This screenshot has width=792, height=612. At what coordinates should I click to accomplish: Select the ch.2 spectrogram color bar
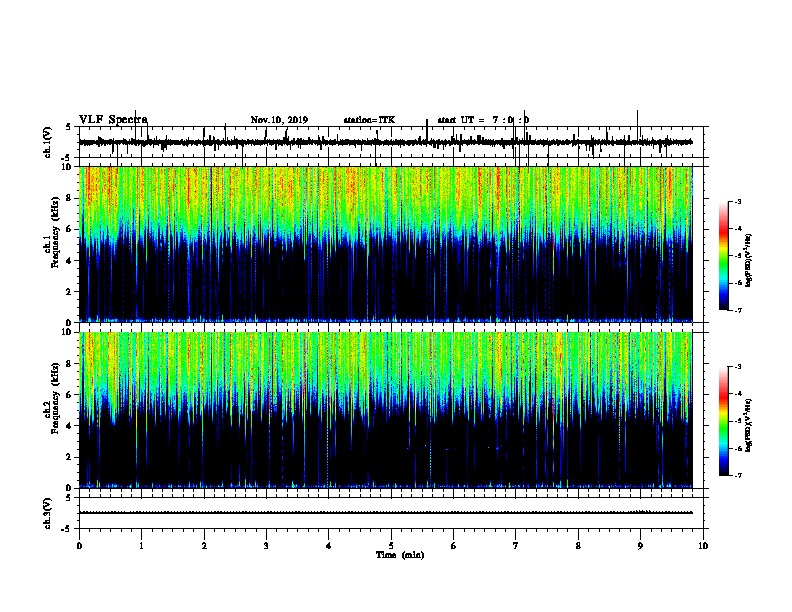click(723, 421)
